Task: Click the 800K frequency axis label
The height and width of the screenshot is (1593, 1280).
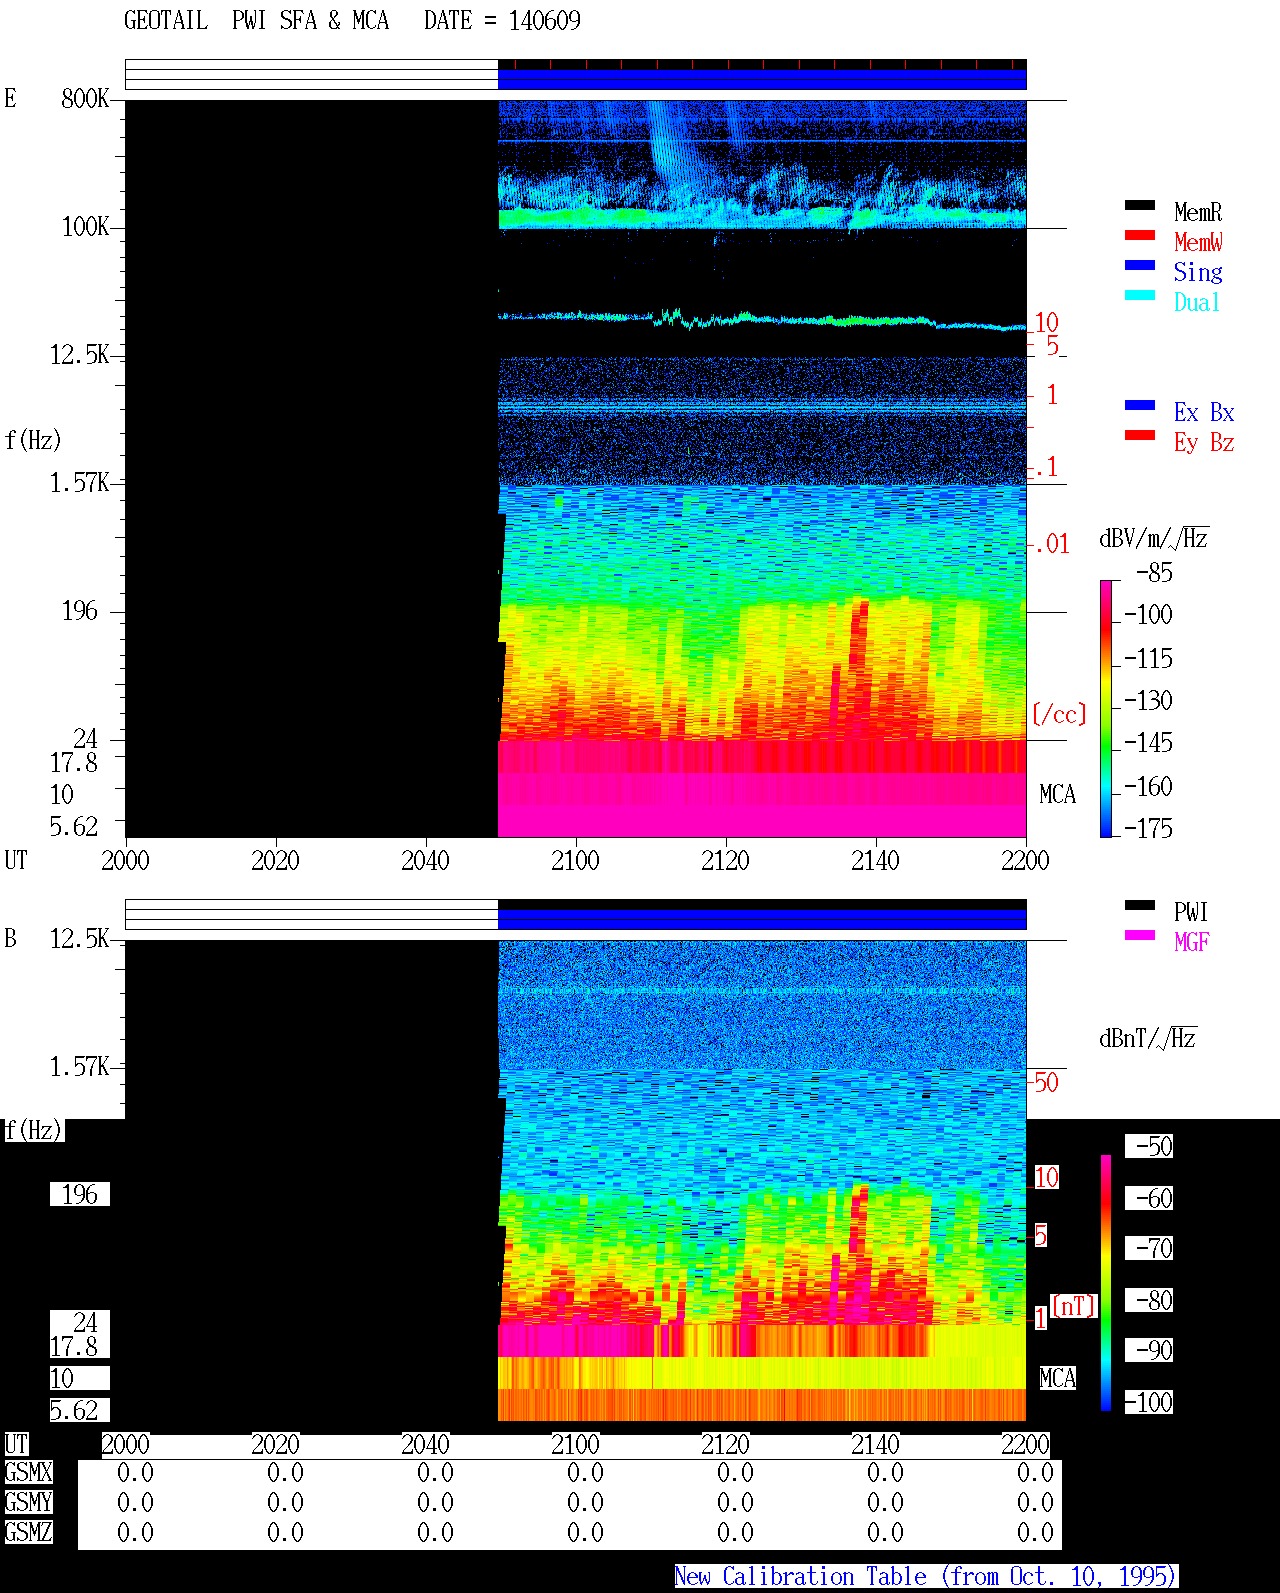Action: point(85,98)
